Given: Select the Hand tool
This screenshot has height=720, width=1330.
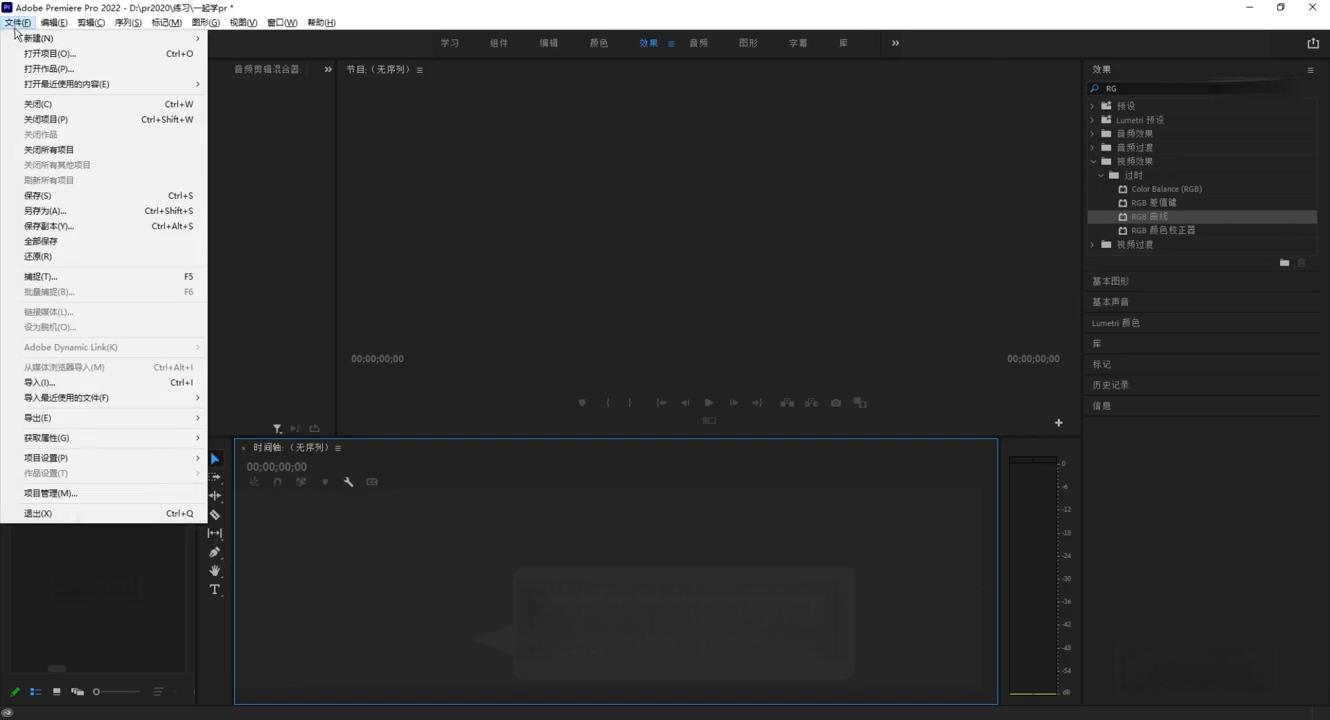Looking at the screenshot, I should click(215, 571).
